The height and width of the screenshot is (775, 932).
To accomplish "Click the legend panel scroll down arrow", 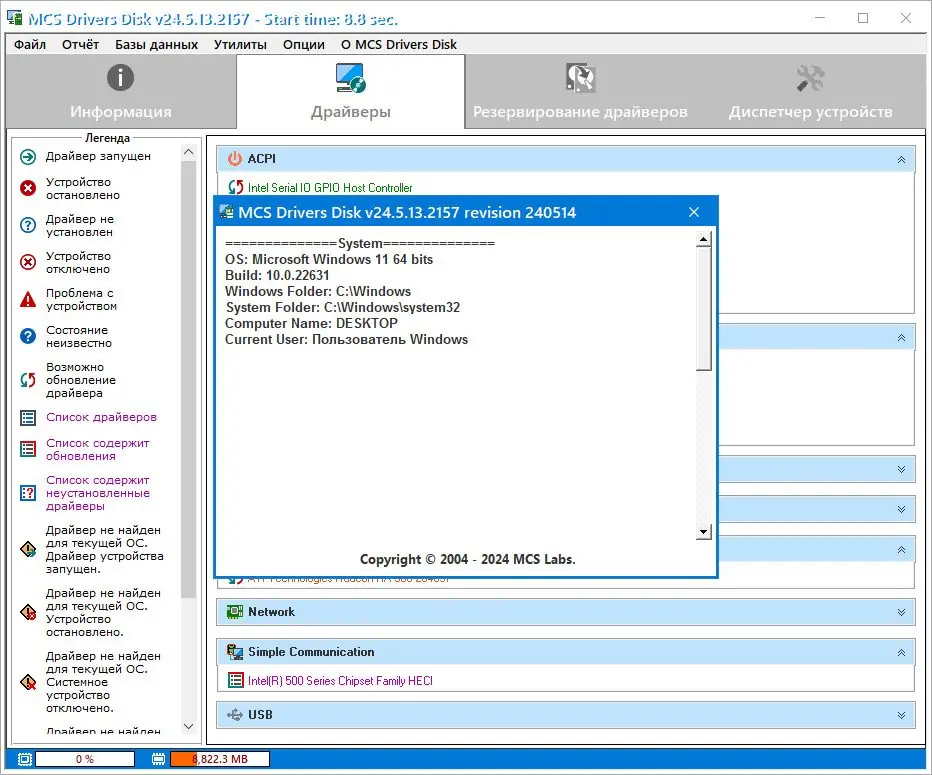I will pyautogui.click(x=188, y=726).
